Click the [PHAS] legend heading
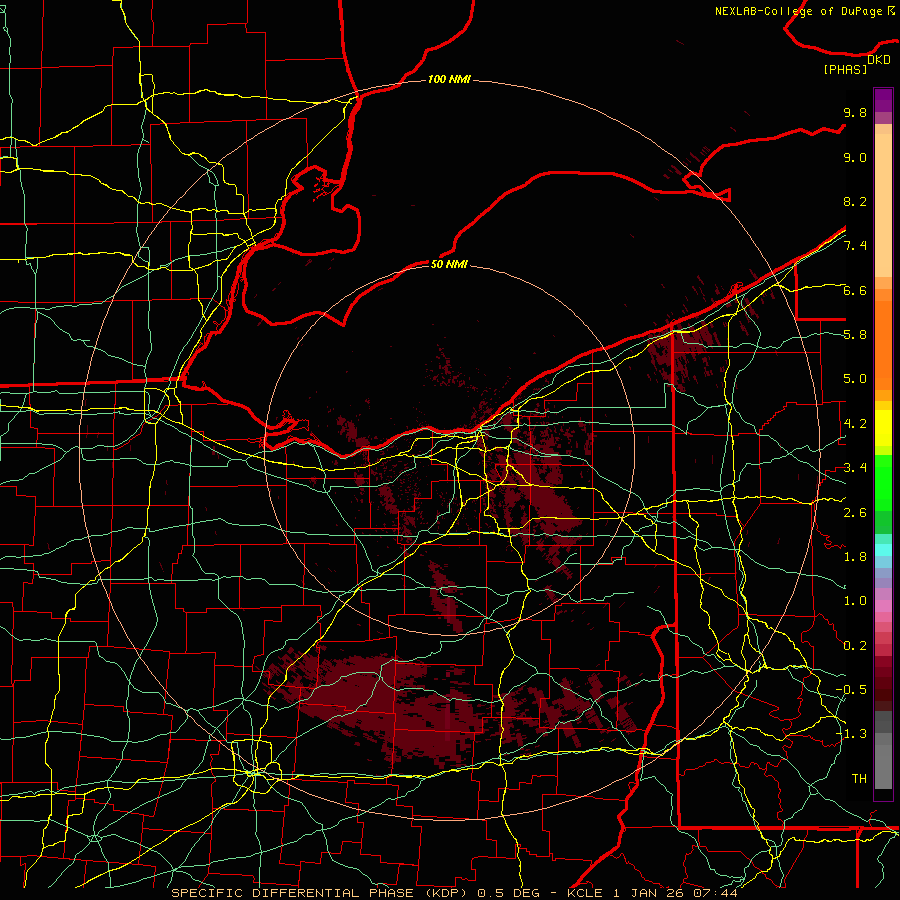Image resolution: width=900 pixels, height=900 pixels. (x=845, y=69)
